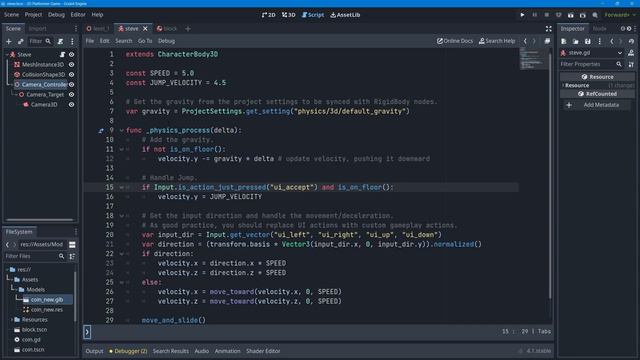The height and width of the screenshot is (360, 640).
Task: Click the Filter Properties field
Action: point(592,64)
